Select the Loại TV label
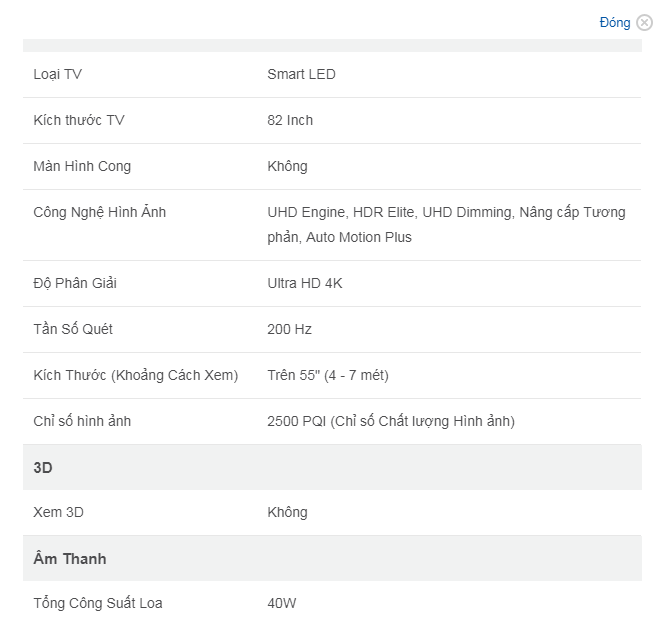Screen dimensions: 667x625 click(x=57, y=74)
